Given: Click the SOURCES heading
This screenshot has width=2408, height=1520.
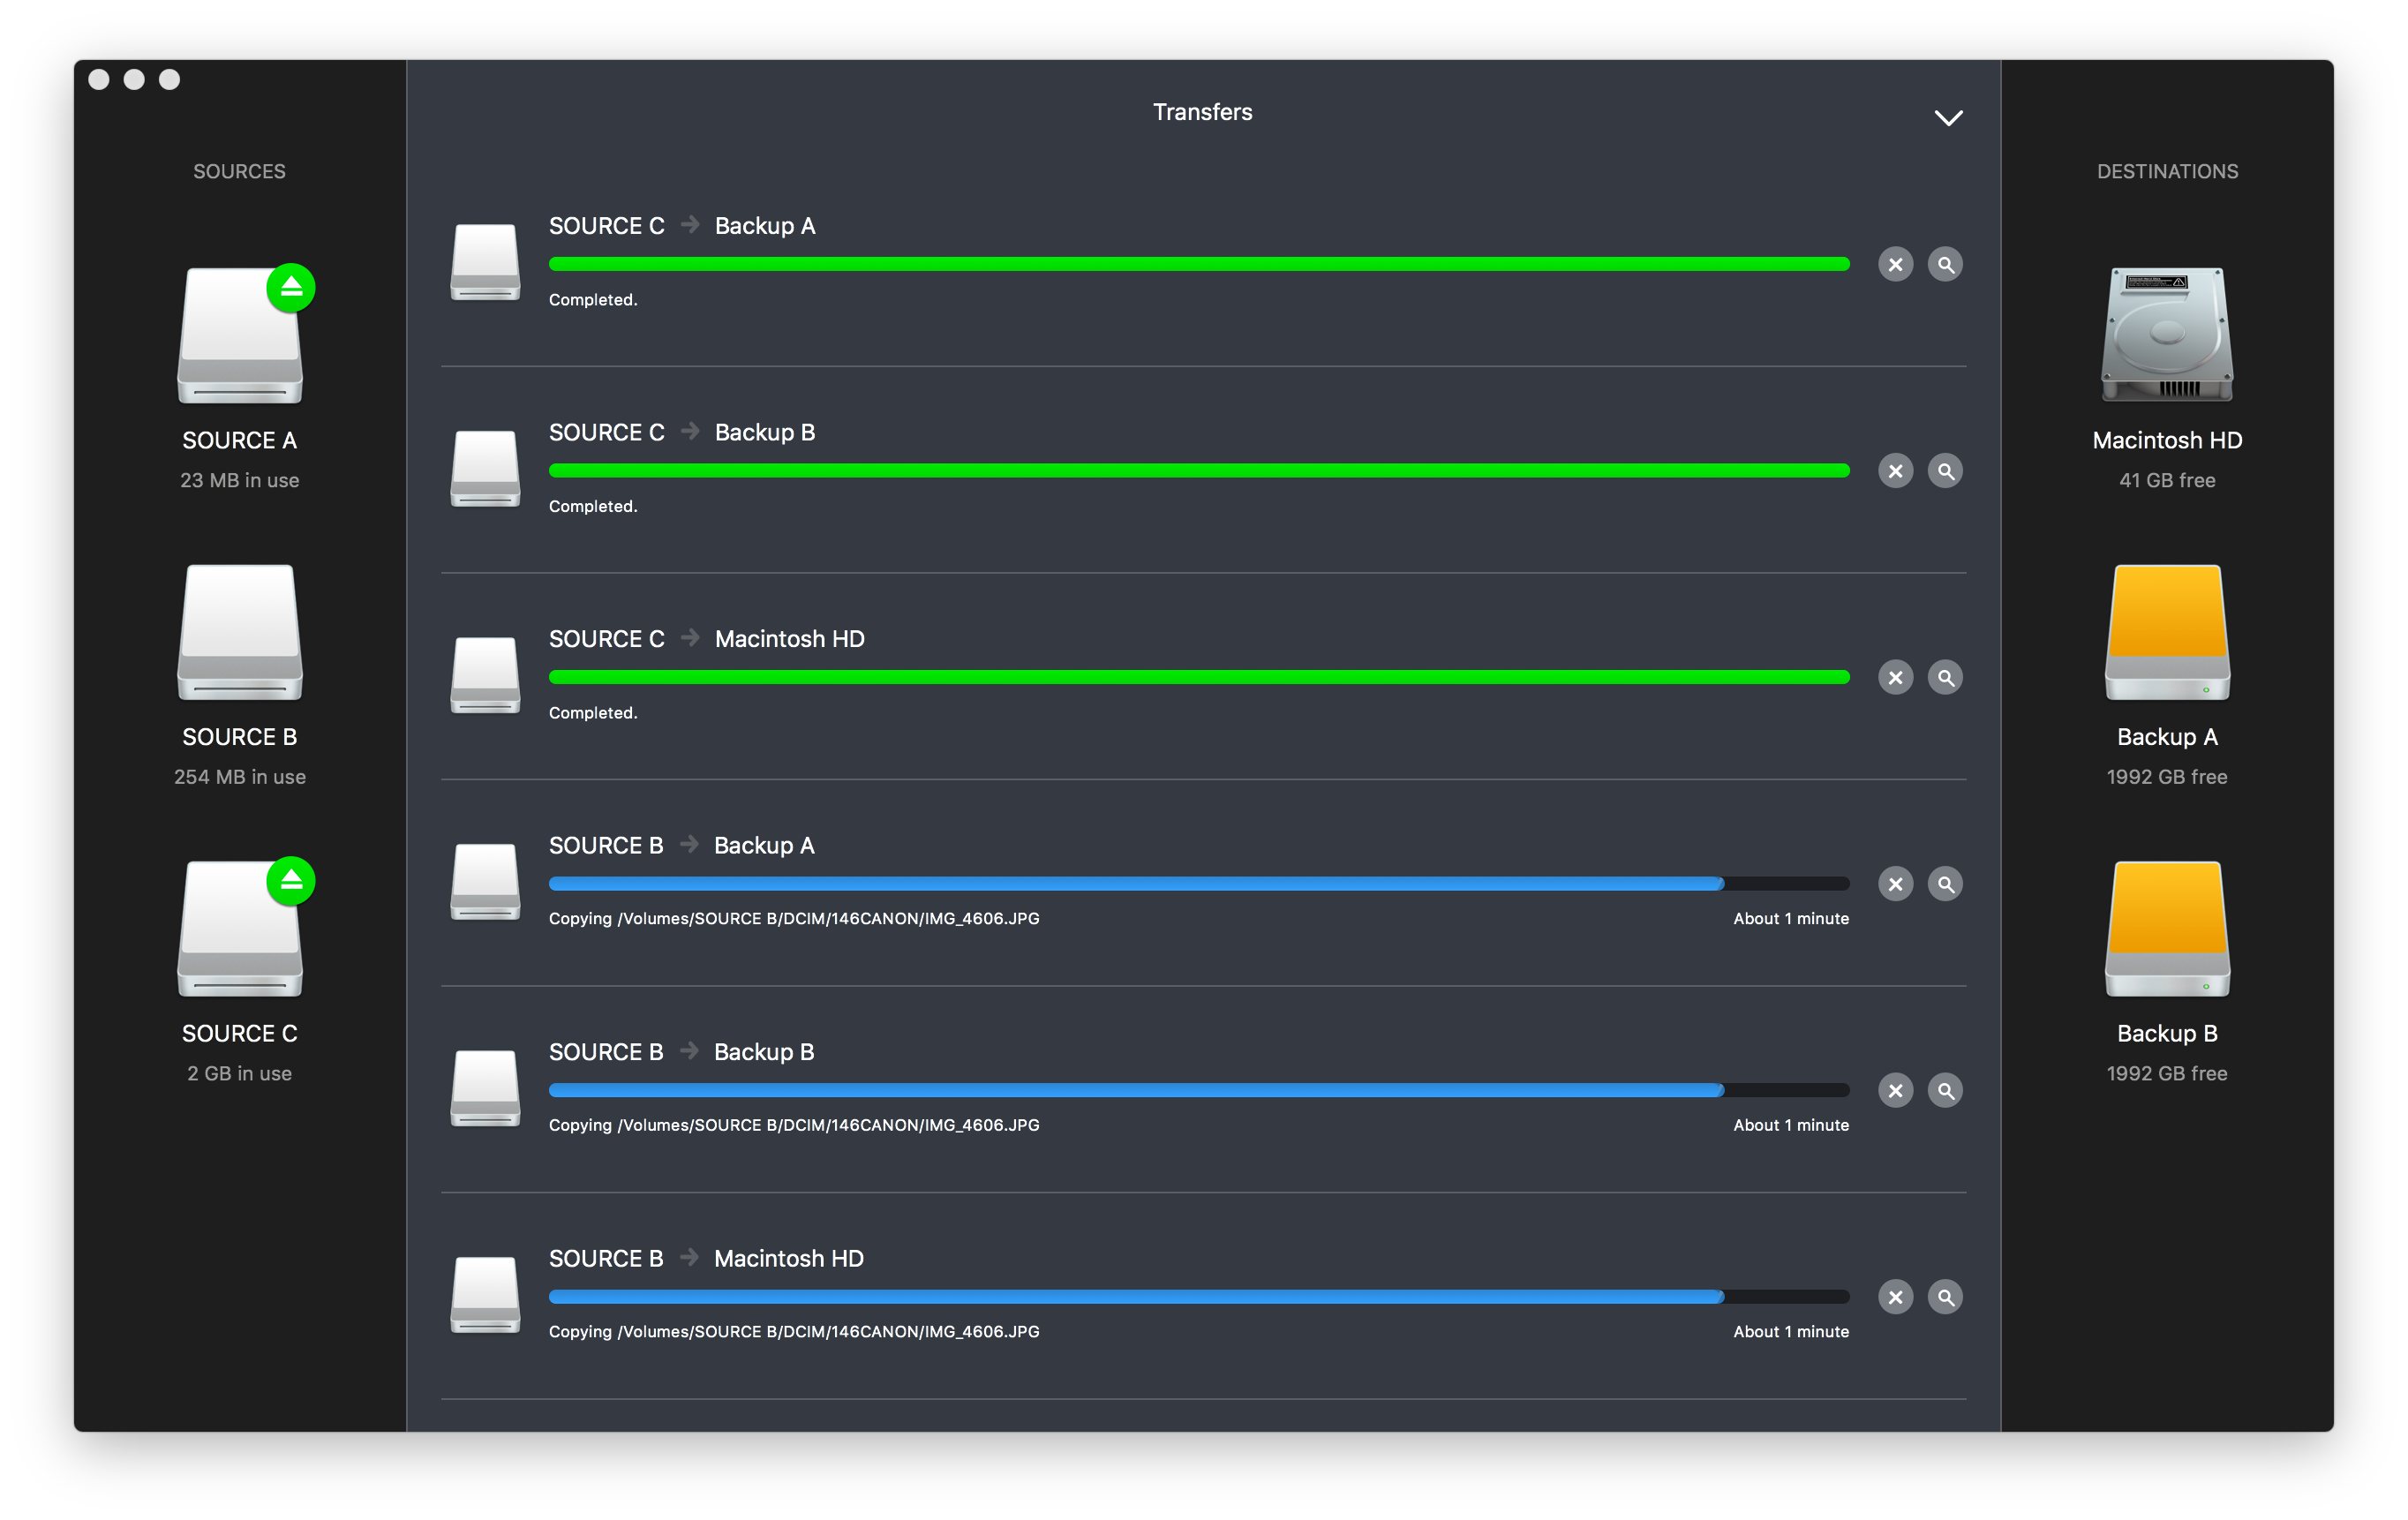Looking at the screenshot, I should click(239, 171).
